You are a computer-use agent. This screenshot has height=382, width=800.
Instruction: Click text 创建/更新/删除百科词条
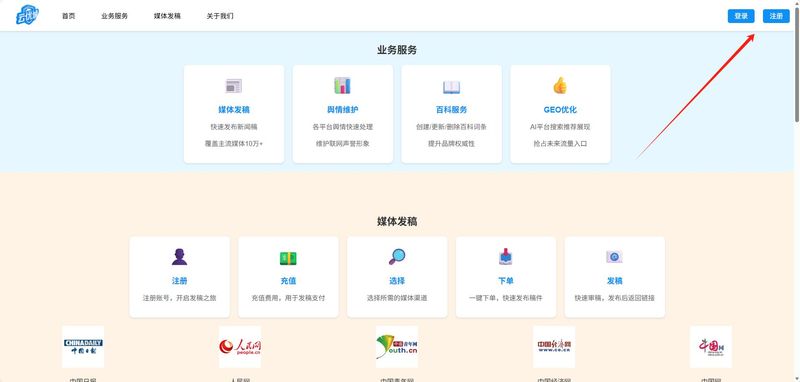[x=452, y=127]
